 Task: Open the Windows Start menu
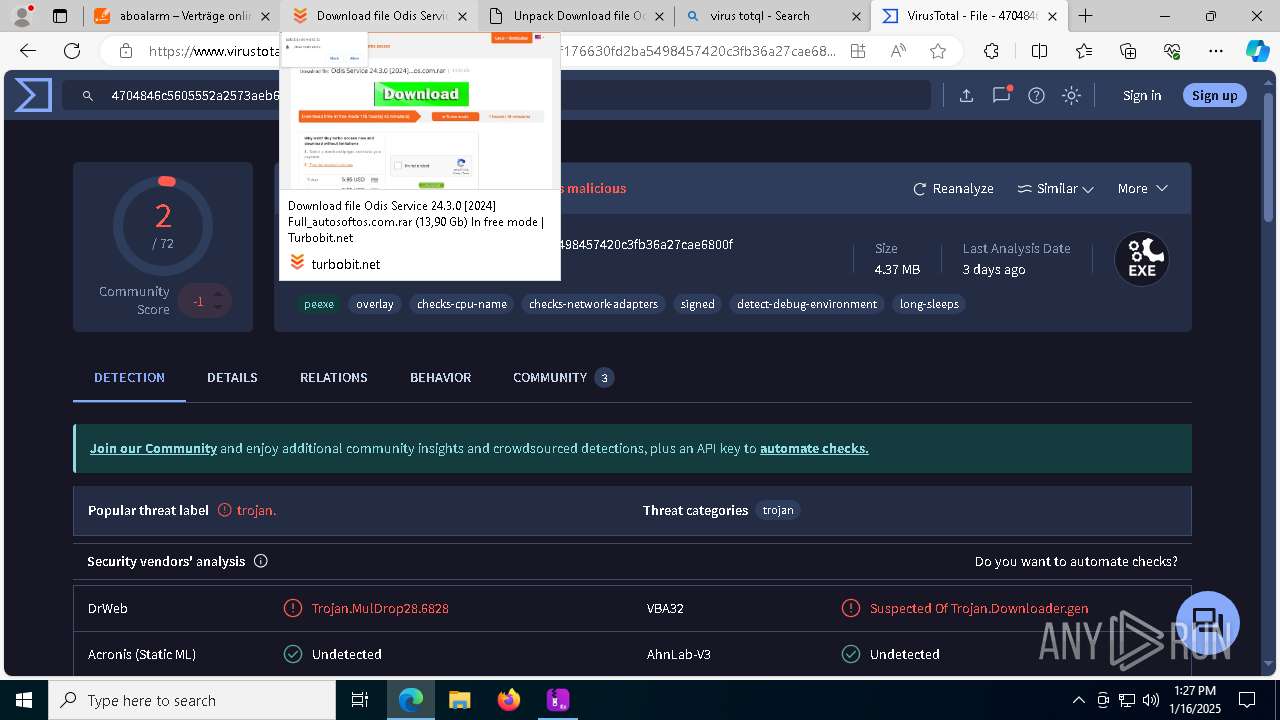click(x=23, y=700)
